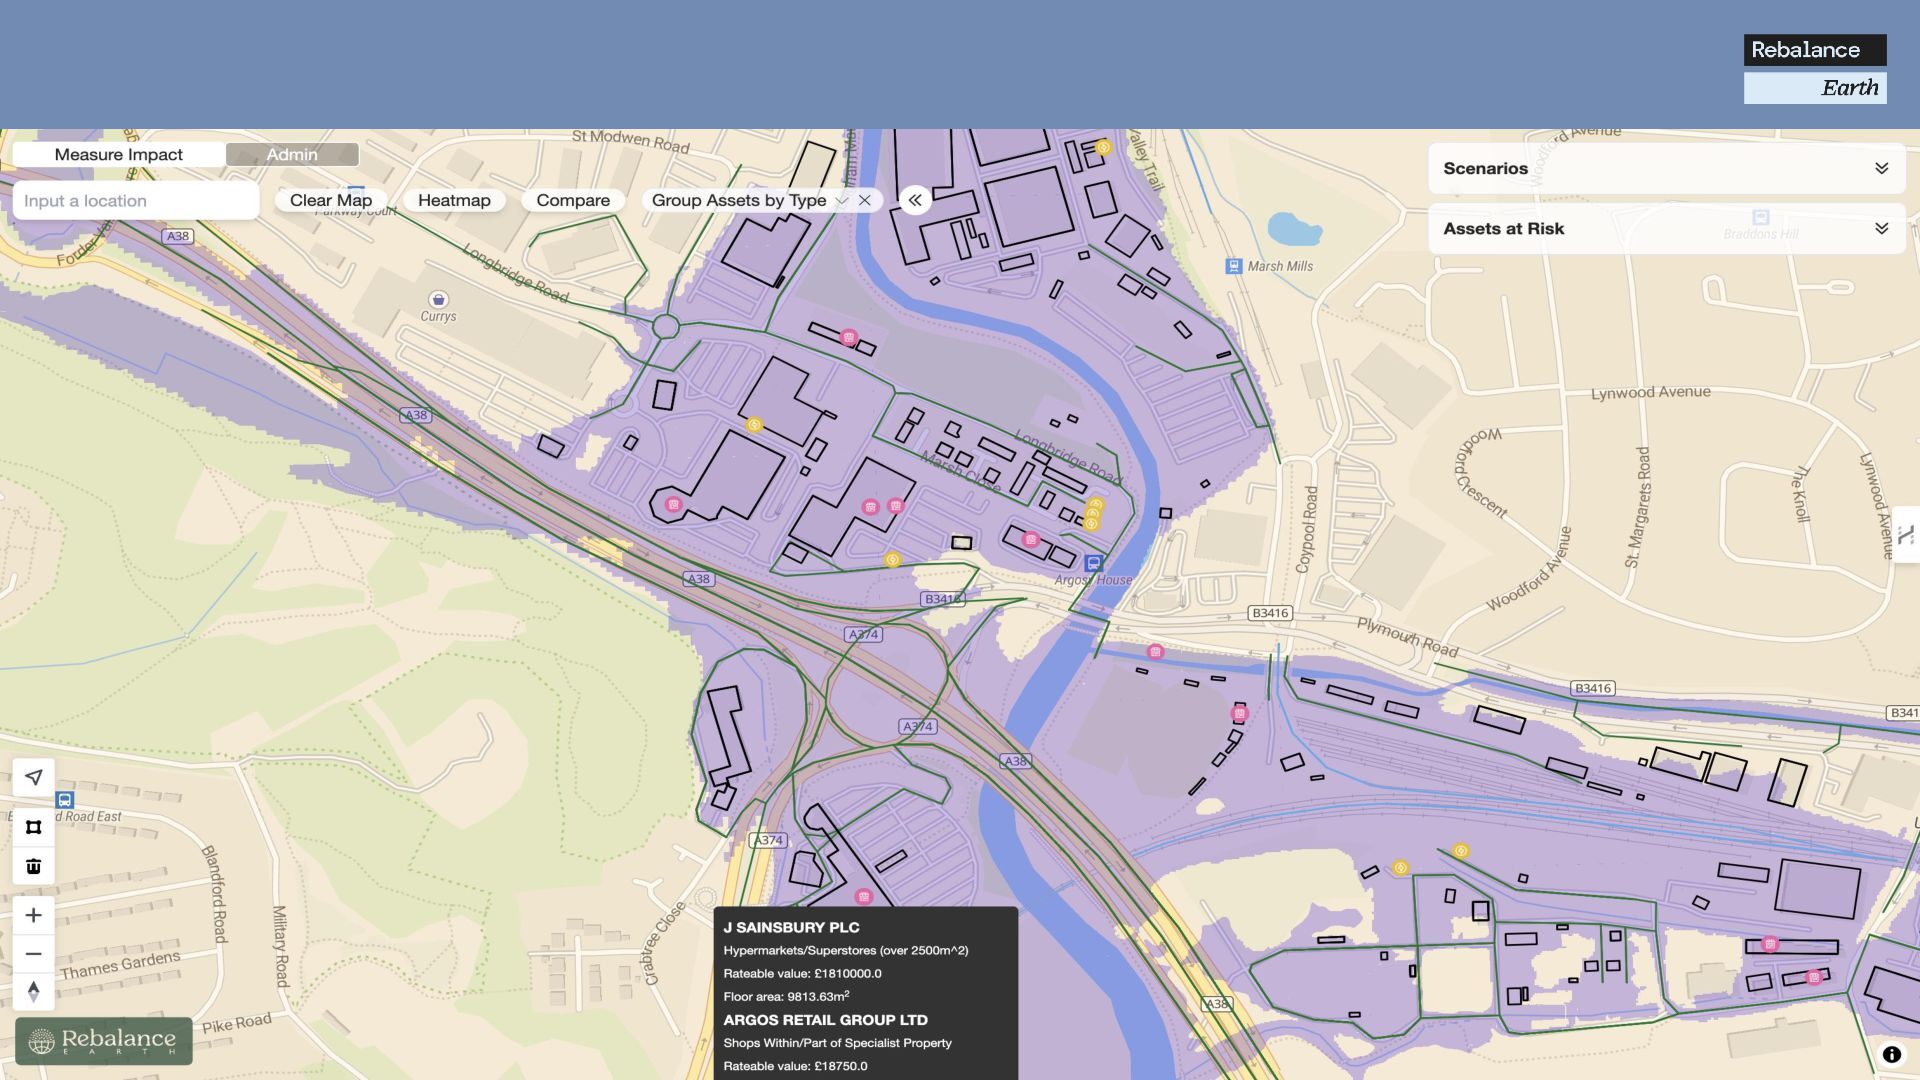Open the map attribution info icon
Viewport: 1920px width, 1080px height.
1891,1054
